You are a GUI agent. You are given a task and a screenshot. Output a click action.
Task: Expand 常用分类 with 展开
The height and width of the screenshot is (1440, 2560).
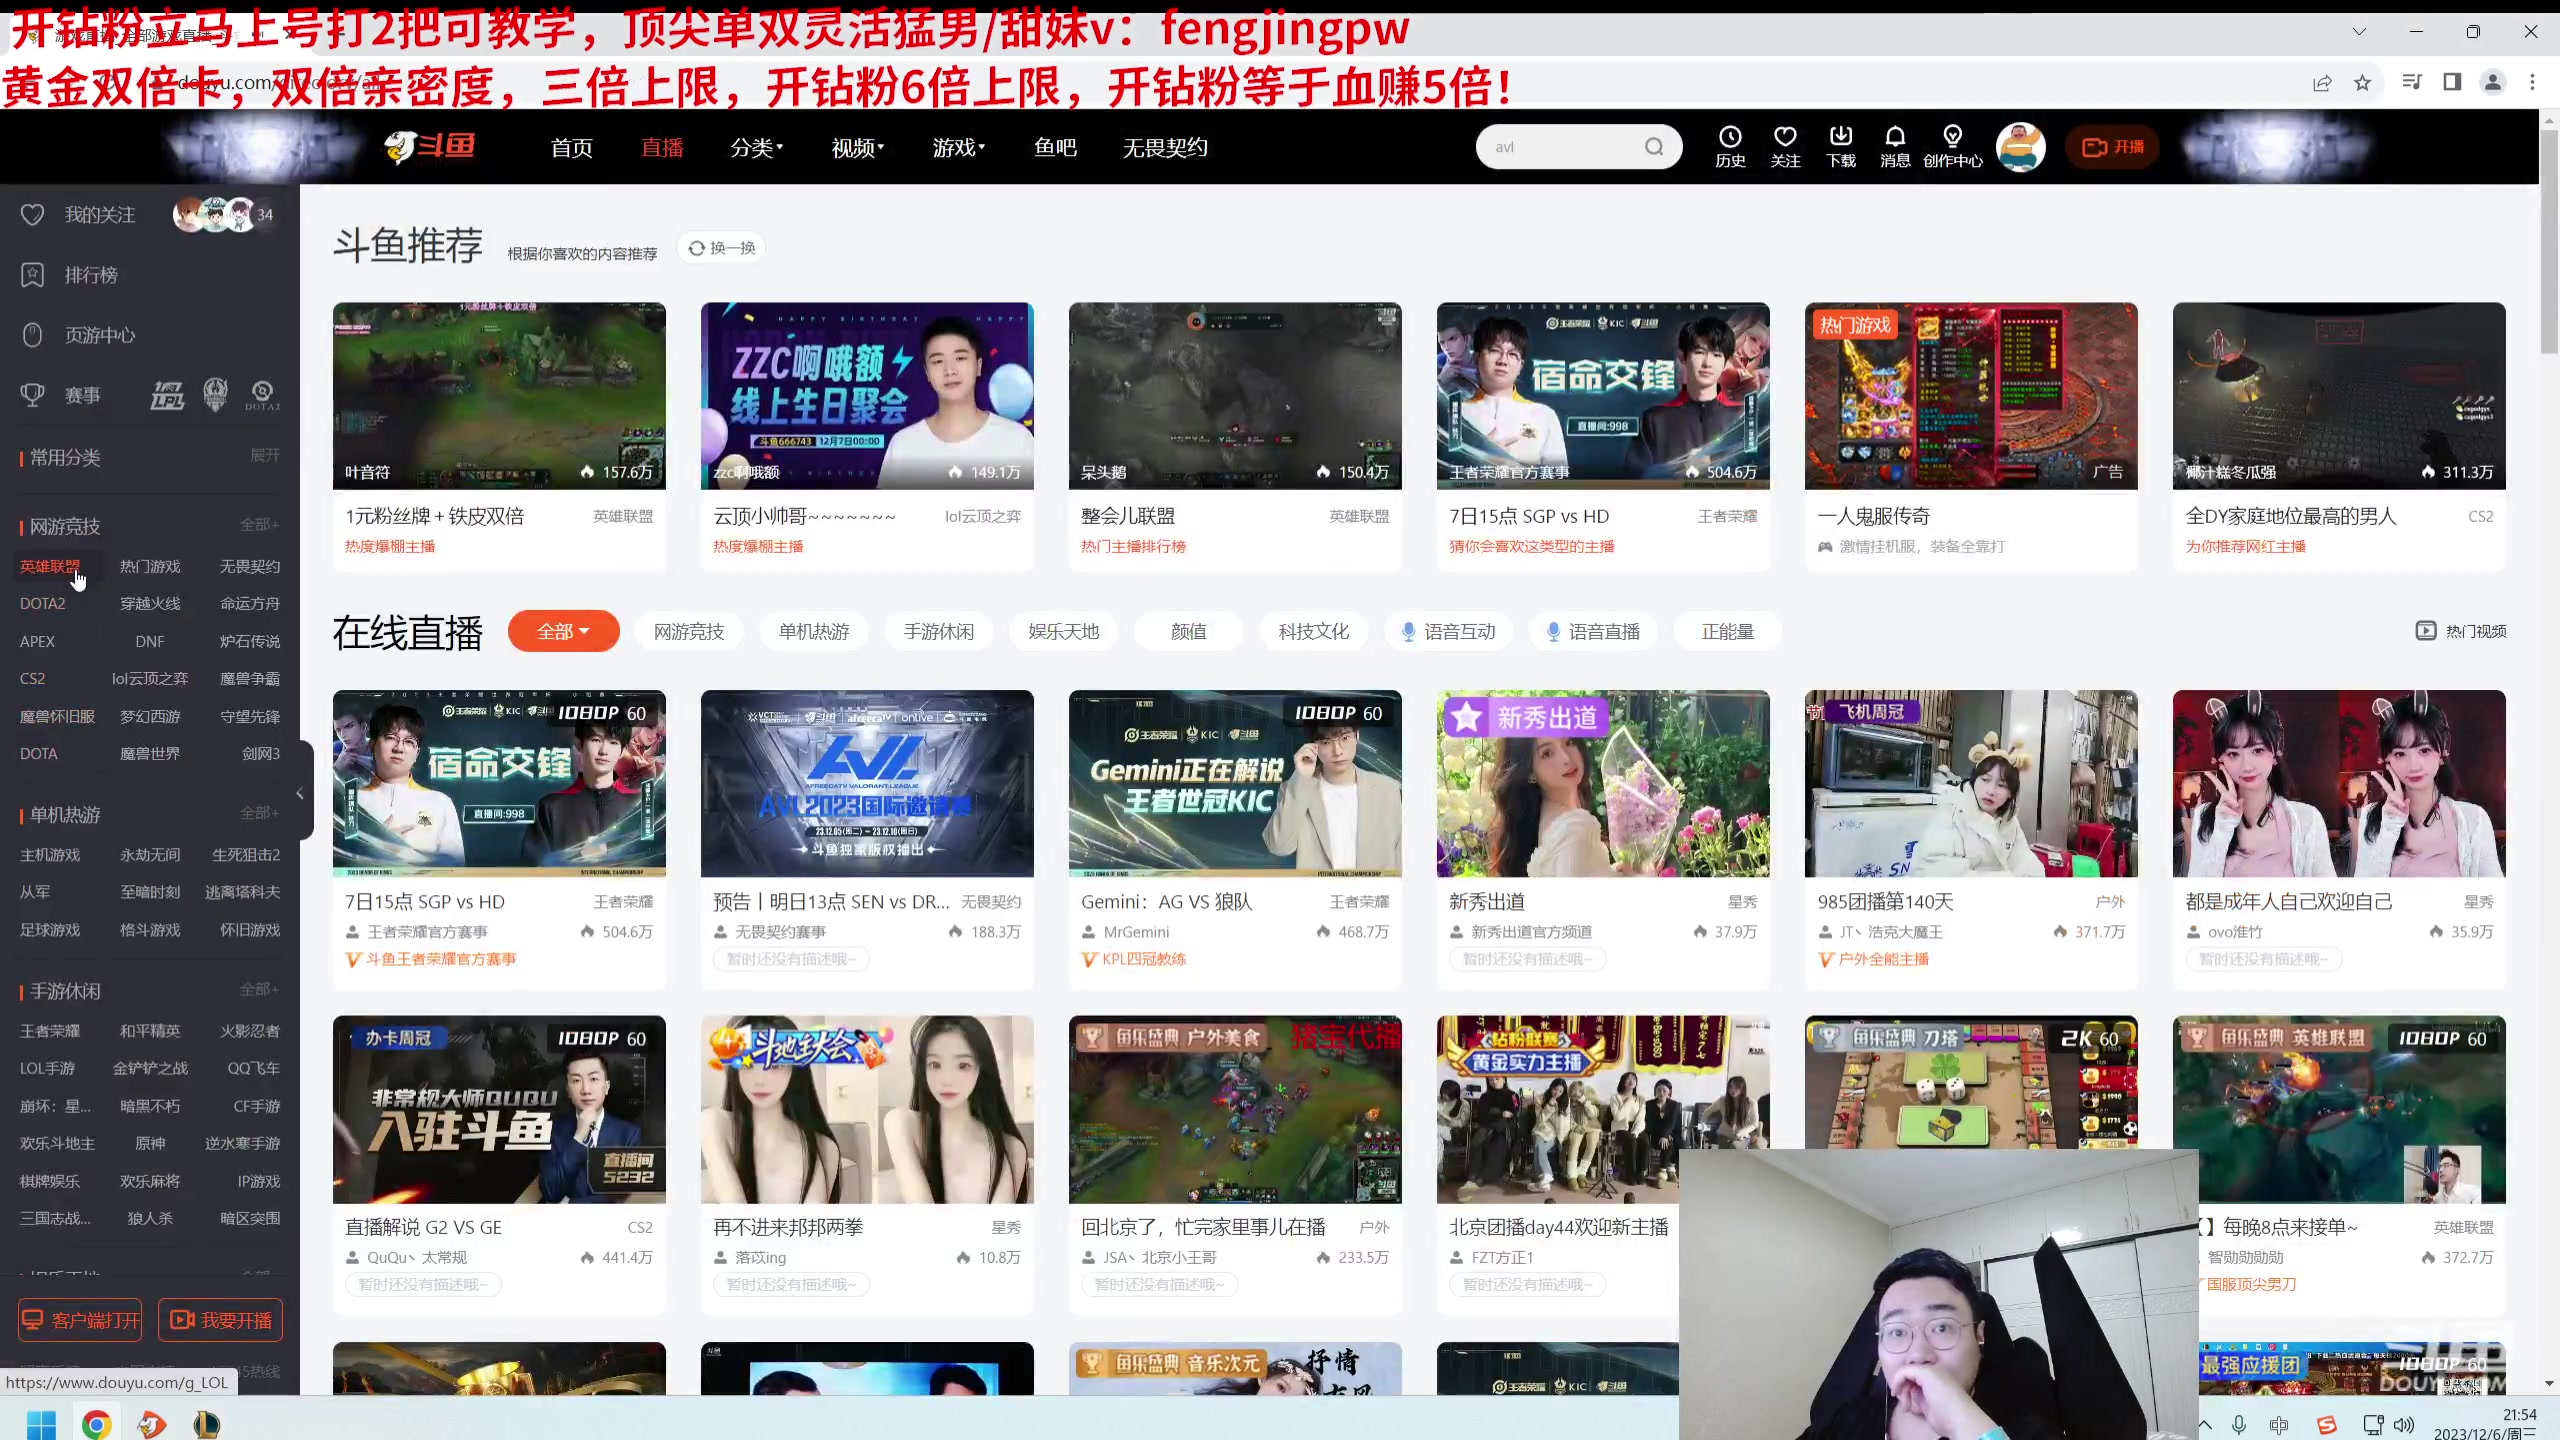[264, 456]
